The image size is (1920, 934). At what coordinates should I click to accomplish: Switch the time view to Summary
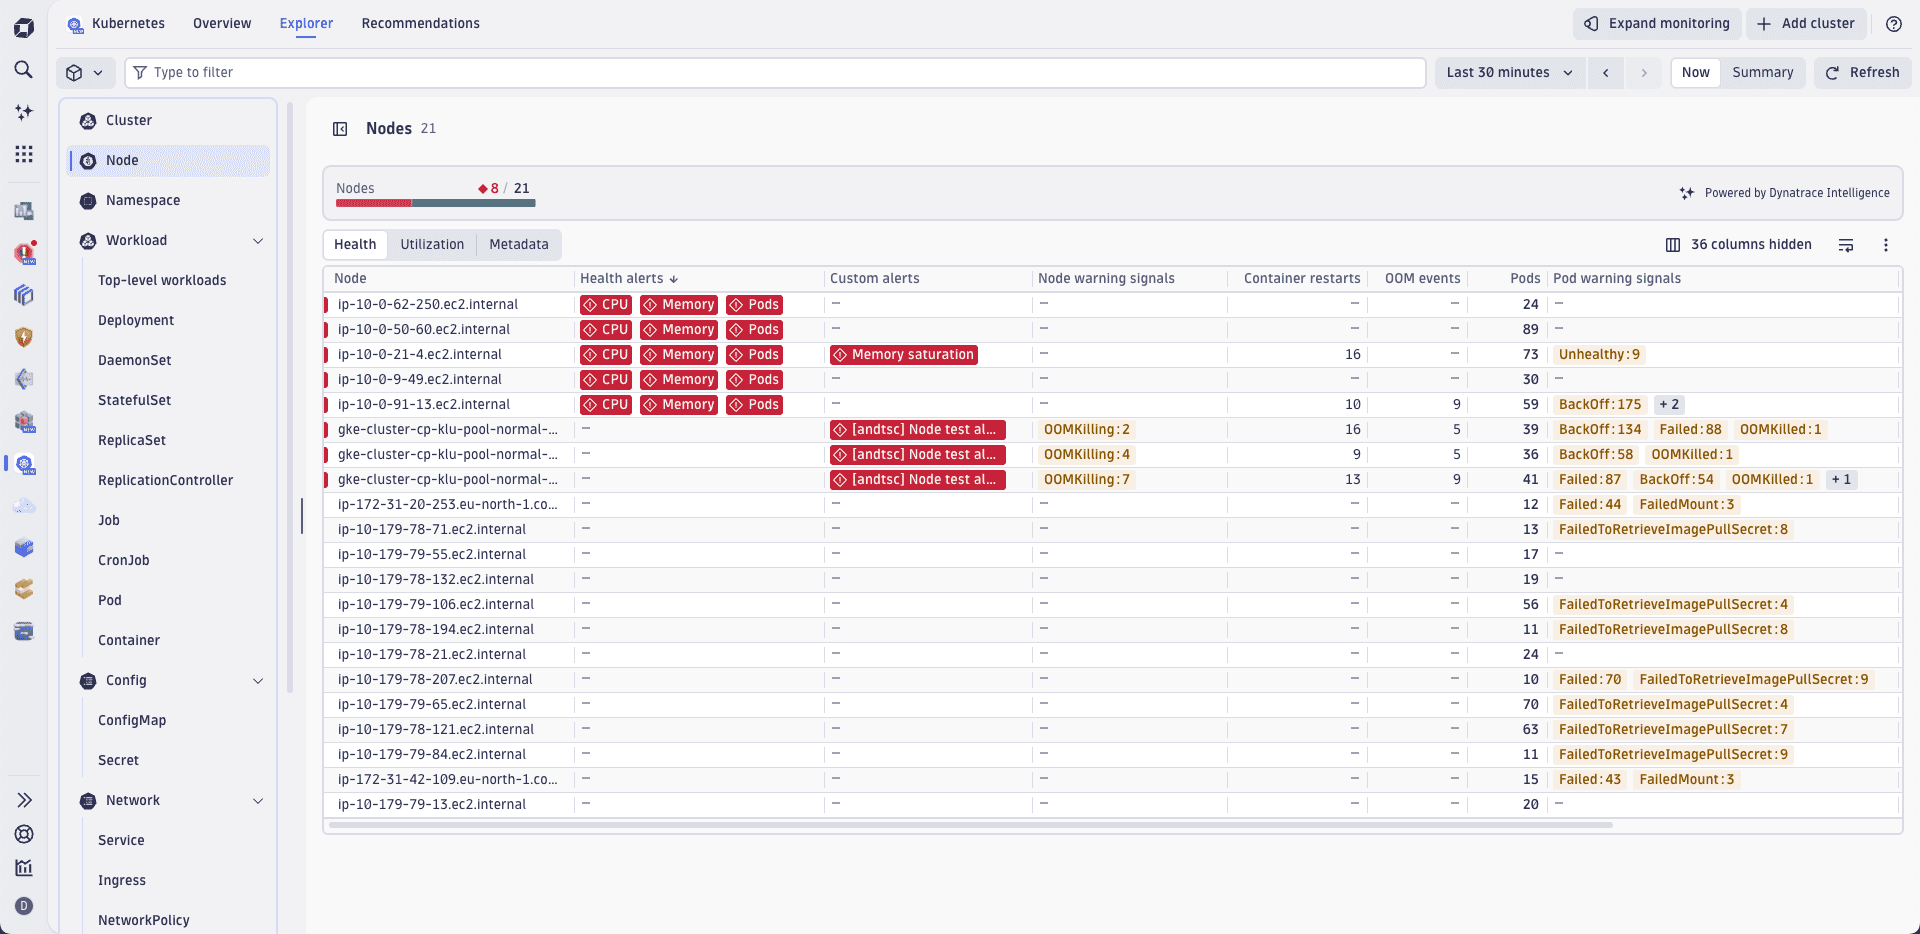pos(1762,72)
